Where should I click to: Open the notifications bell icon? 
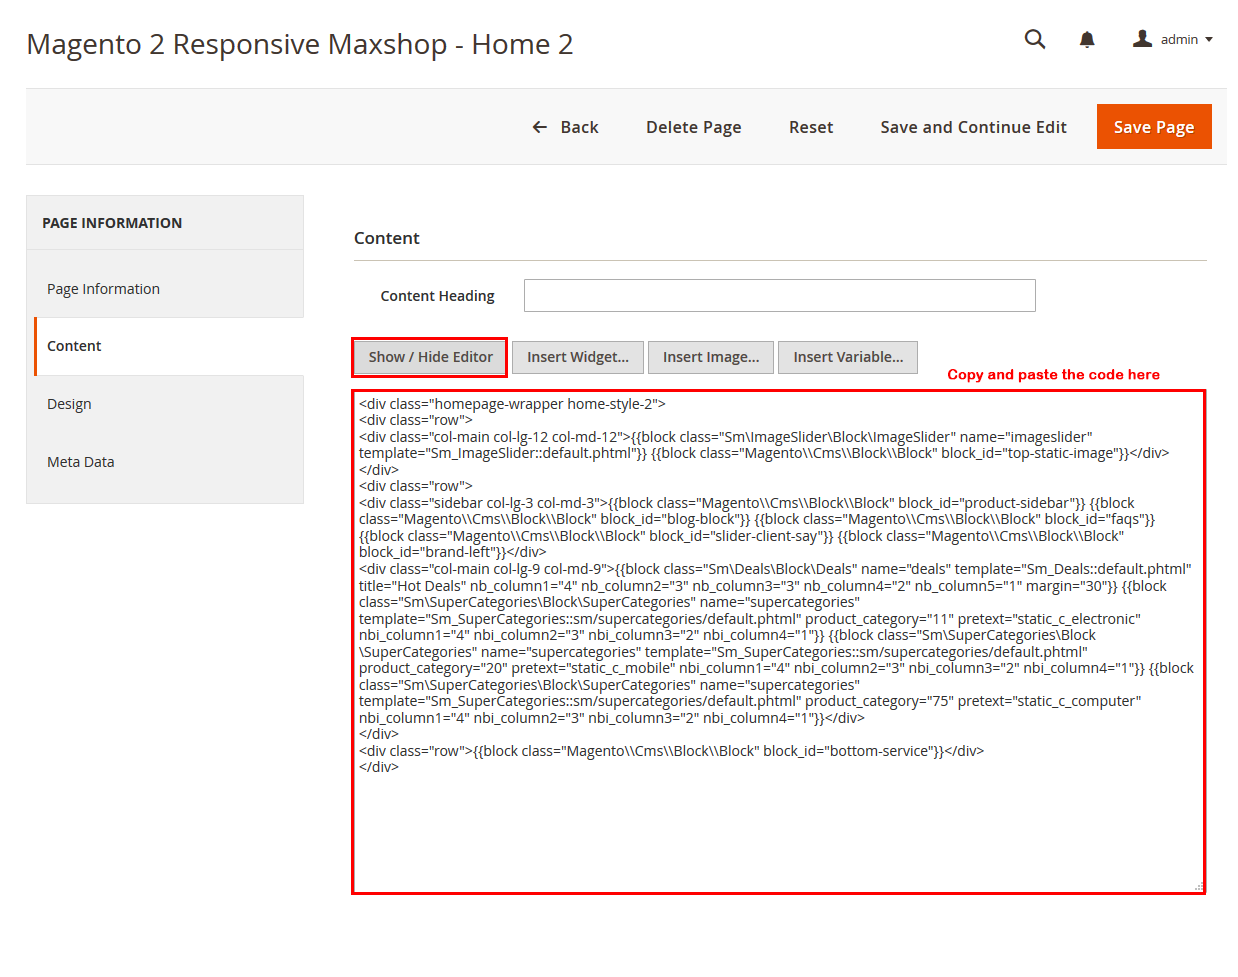pyautogui.click(x=1087, y=39)
